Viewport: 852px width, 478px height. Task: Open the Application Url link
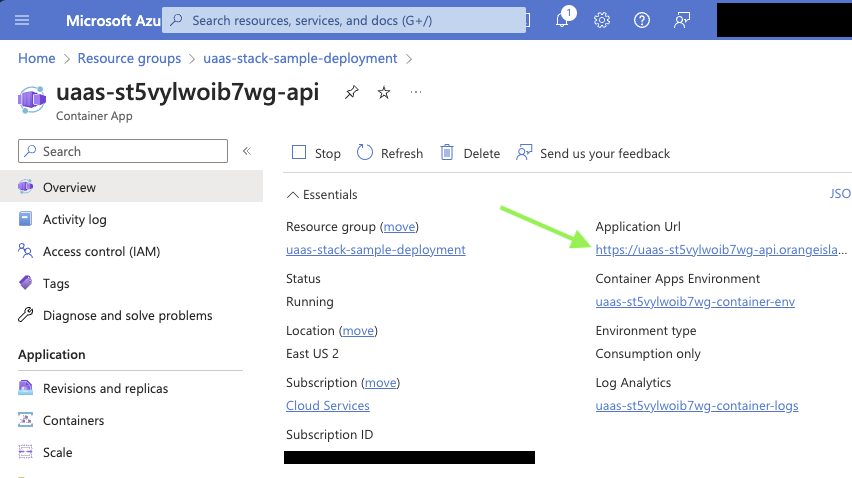(x=721, y=249)
